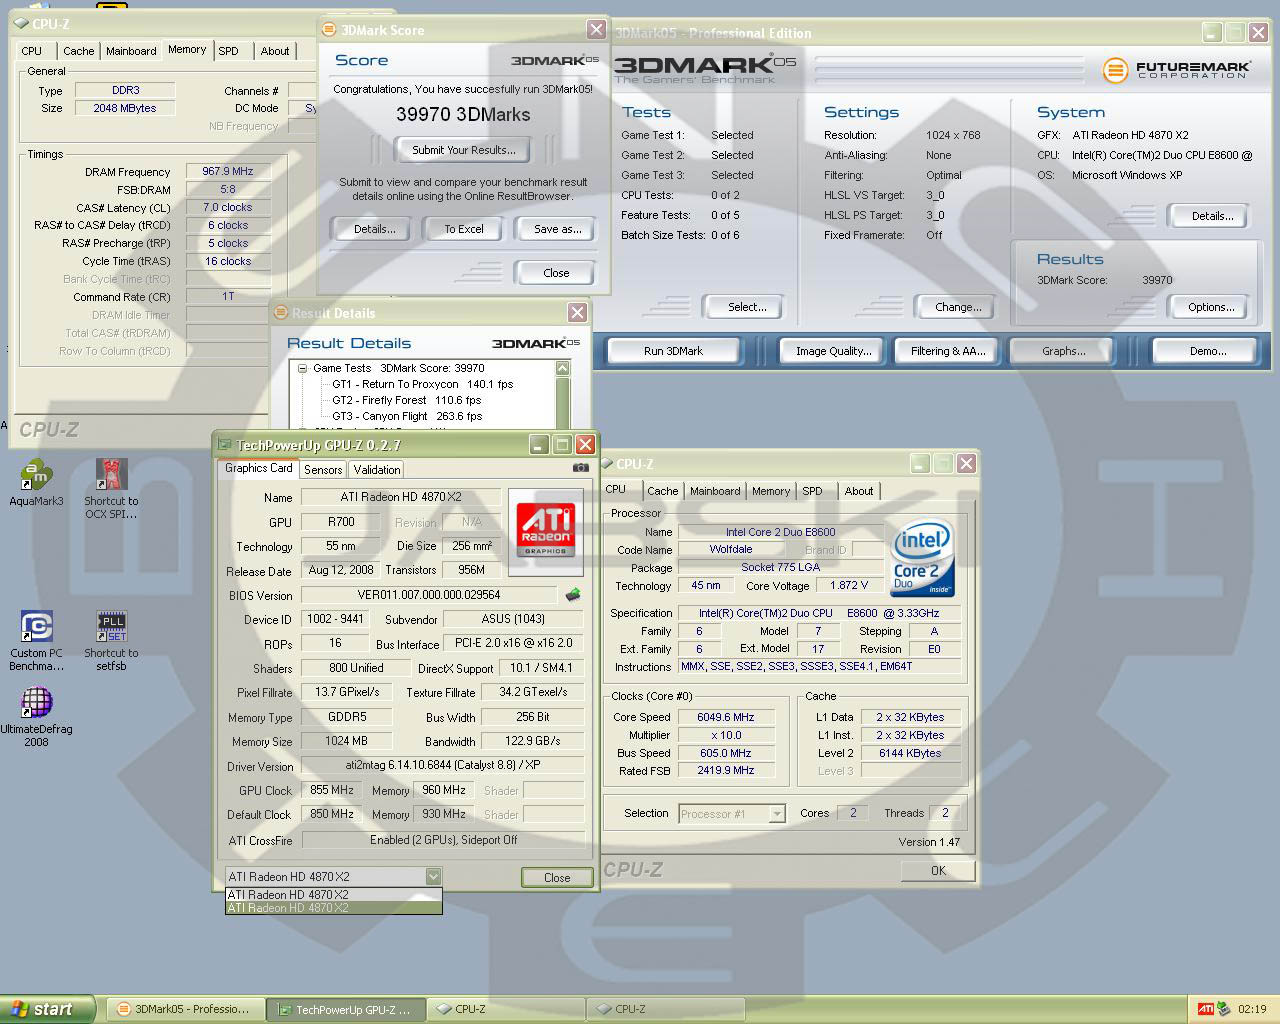Open the CPU tab in CPU-Z memory window
The width and height of the screenshot is (1280, 1024).
coord(32,51)
